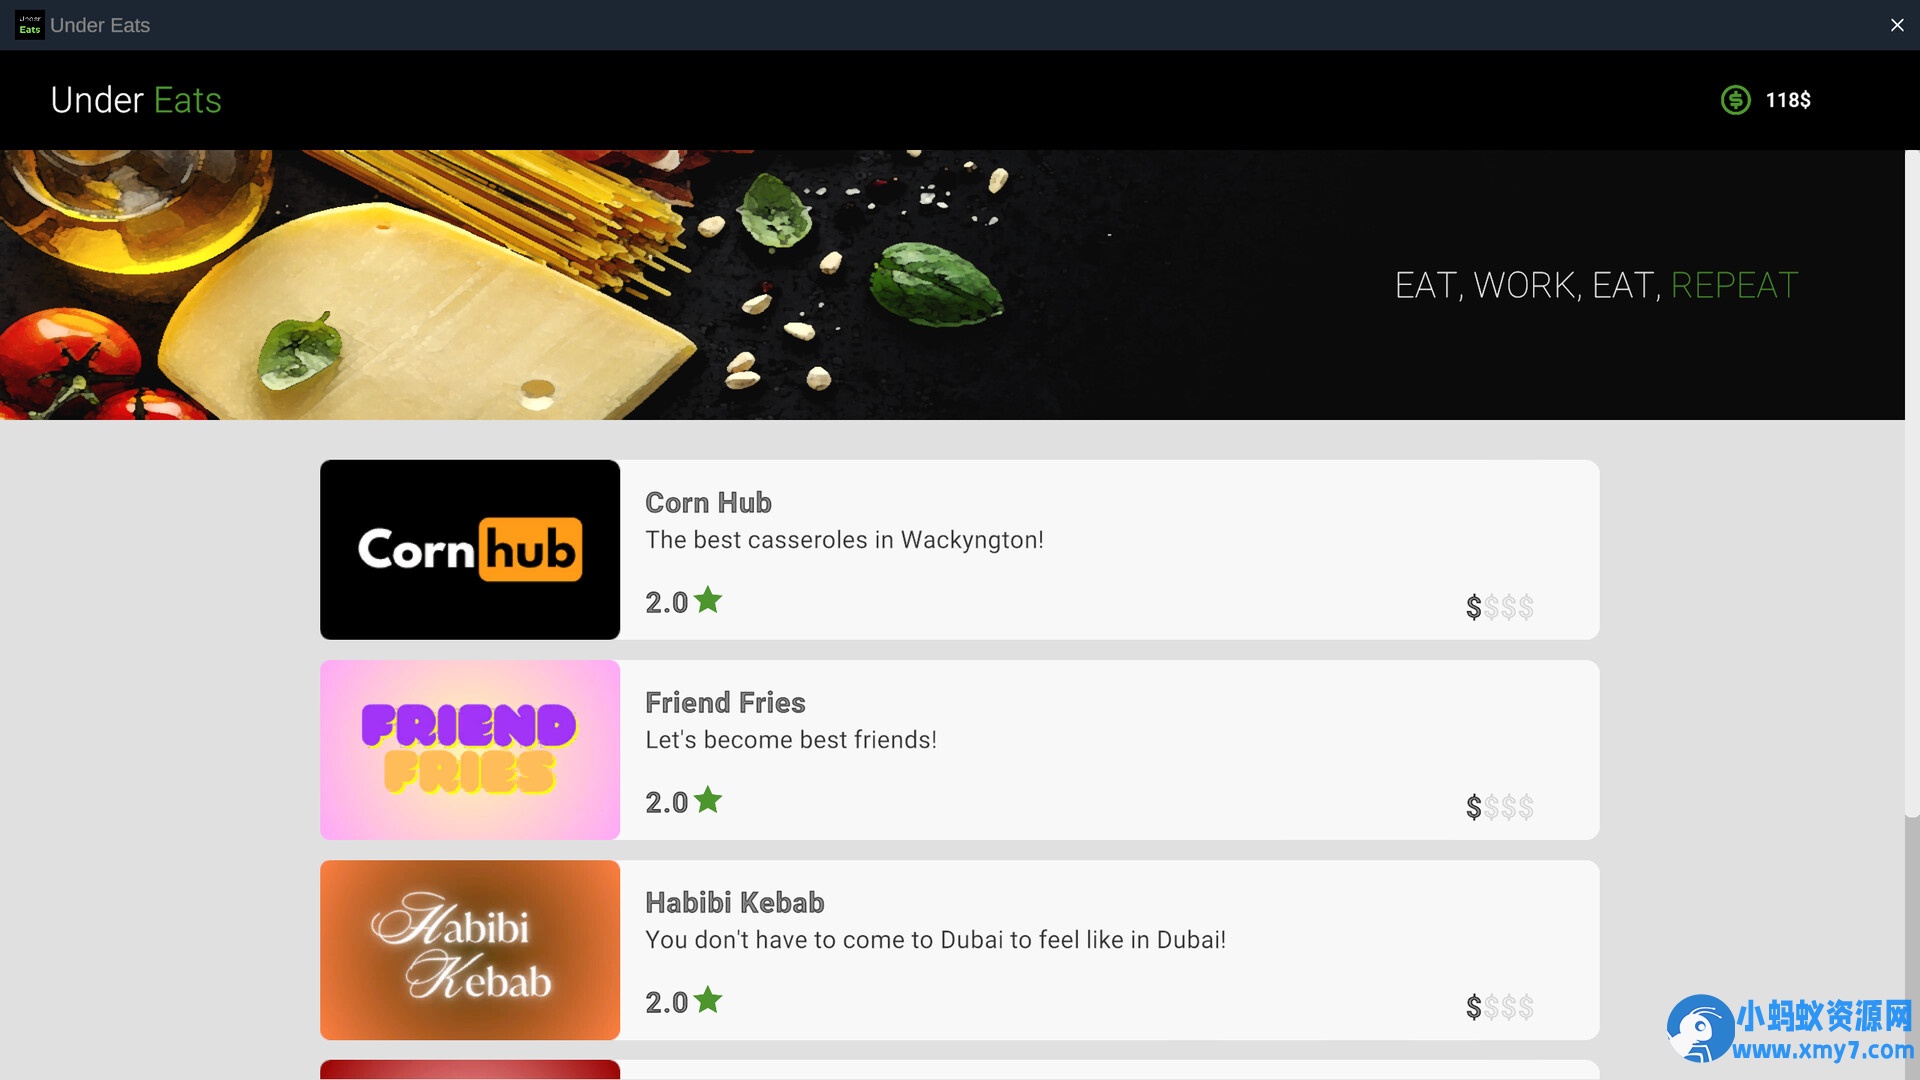Select the Friend Fries restaurant name
Viewport: 1920px width, 1080px height.
(725, 702)
